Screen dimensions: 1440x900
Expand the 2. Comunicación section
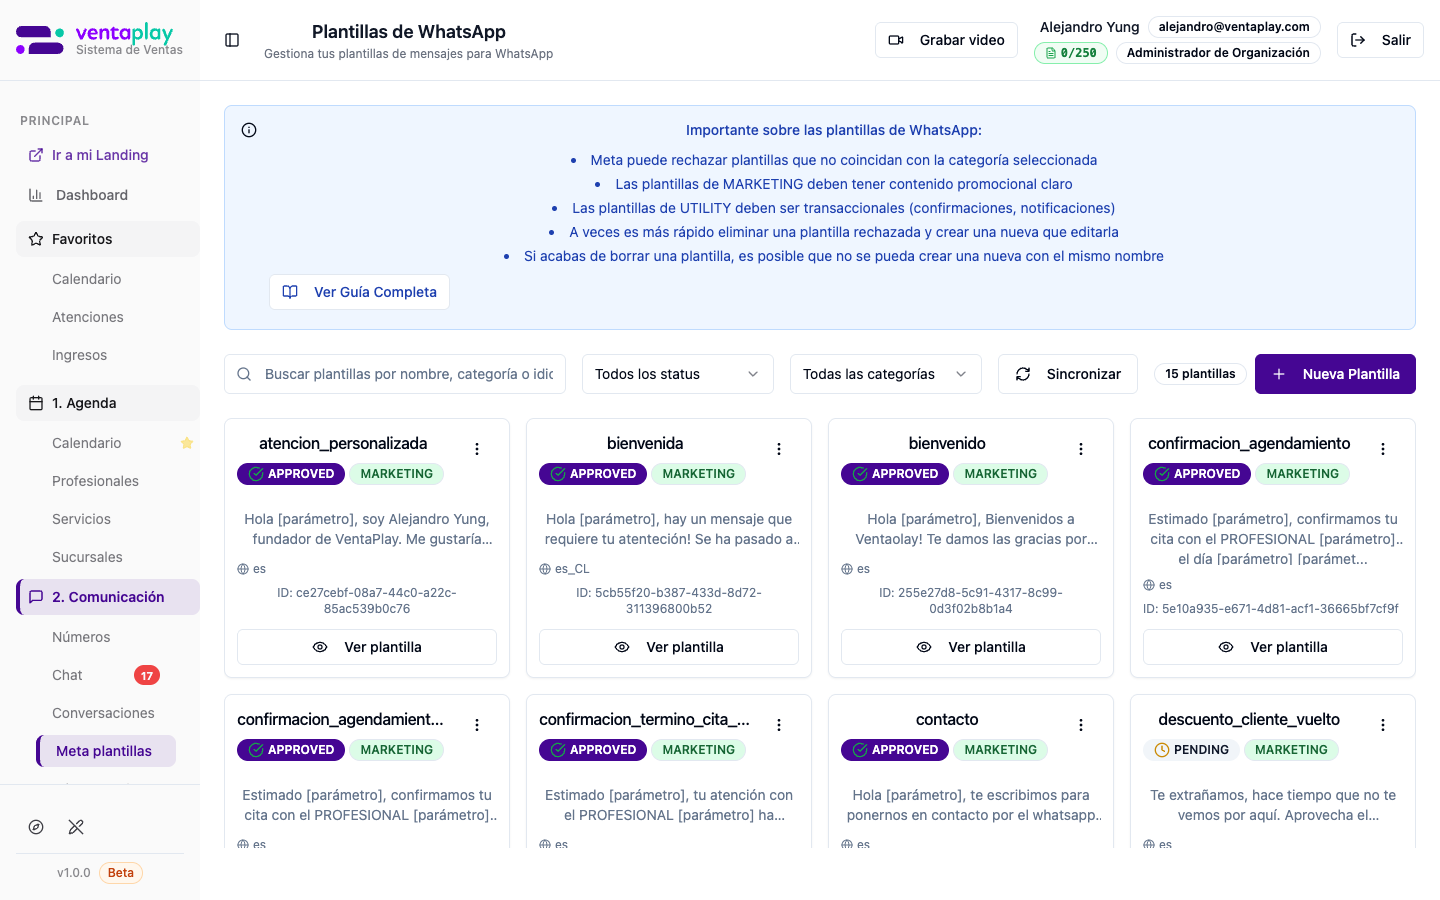point(108,597)
